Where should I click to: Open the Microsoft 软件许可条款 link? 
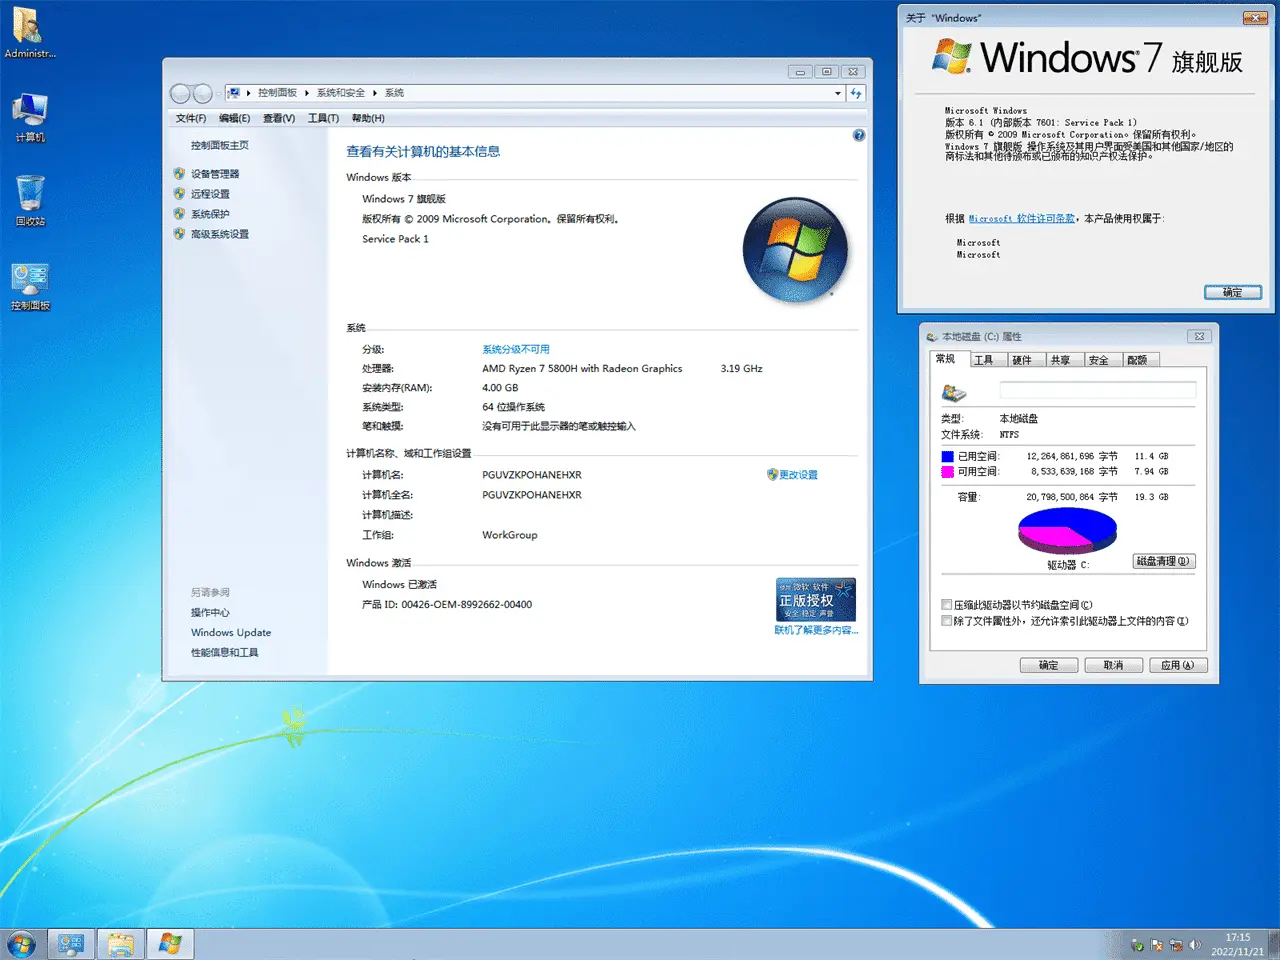point(1021,218)
